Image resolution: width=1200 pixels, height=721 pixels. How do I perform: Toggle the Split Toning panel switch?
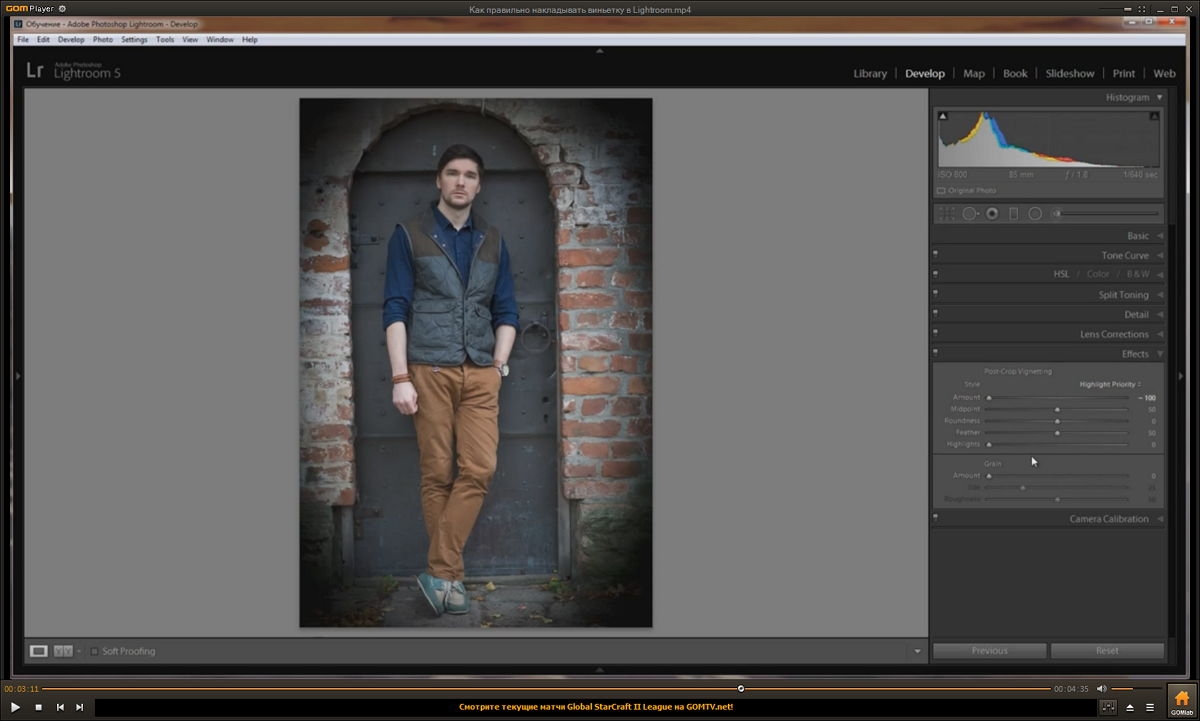(x=935, y=292)
